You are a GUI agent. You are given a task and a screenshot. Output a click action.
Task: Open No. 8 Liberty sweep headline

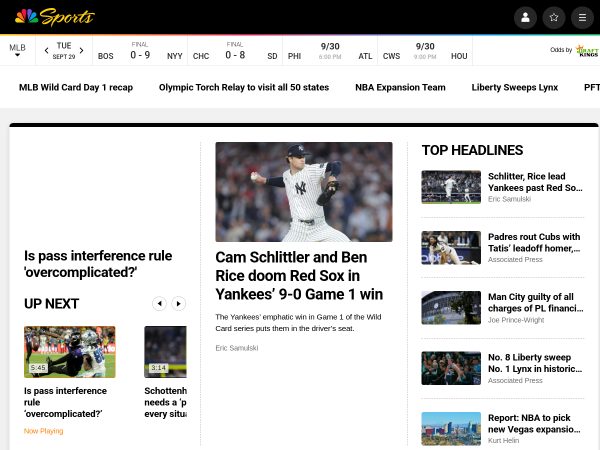tap(535, 363)
